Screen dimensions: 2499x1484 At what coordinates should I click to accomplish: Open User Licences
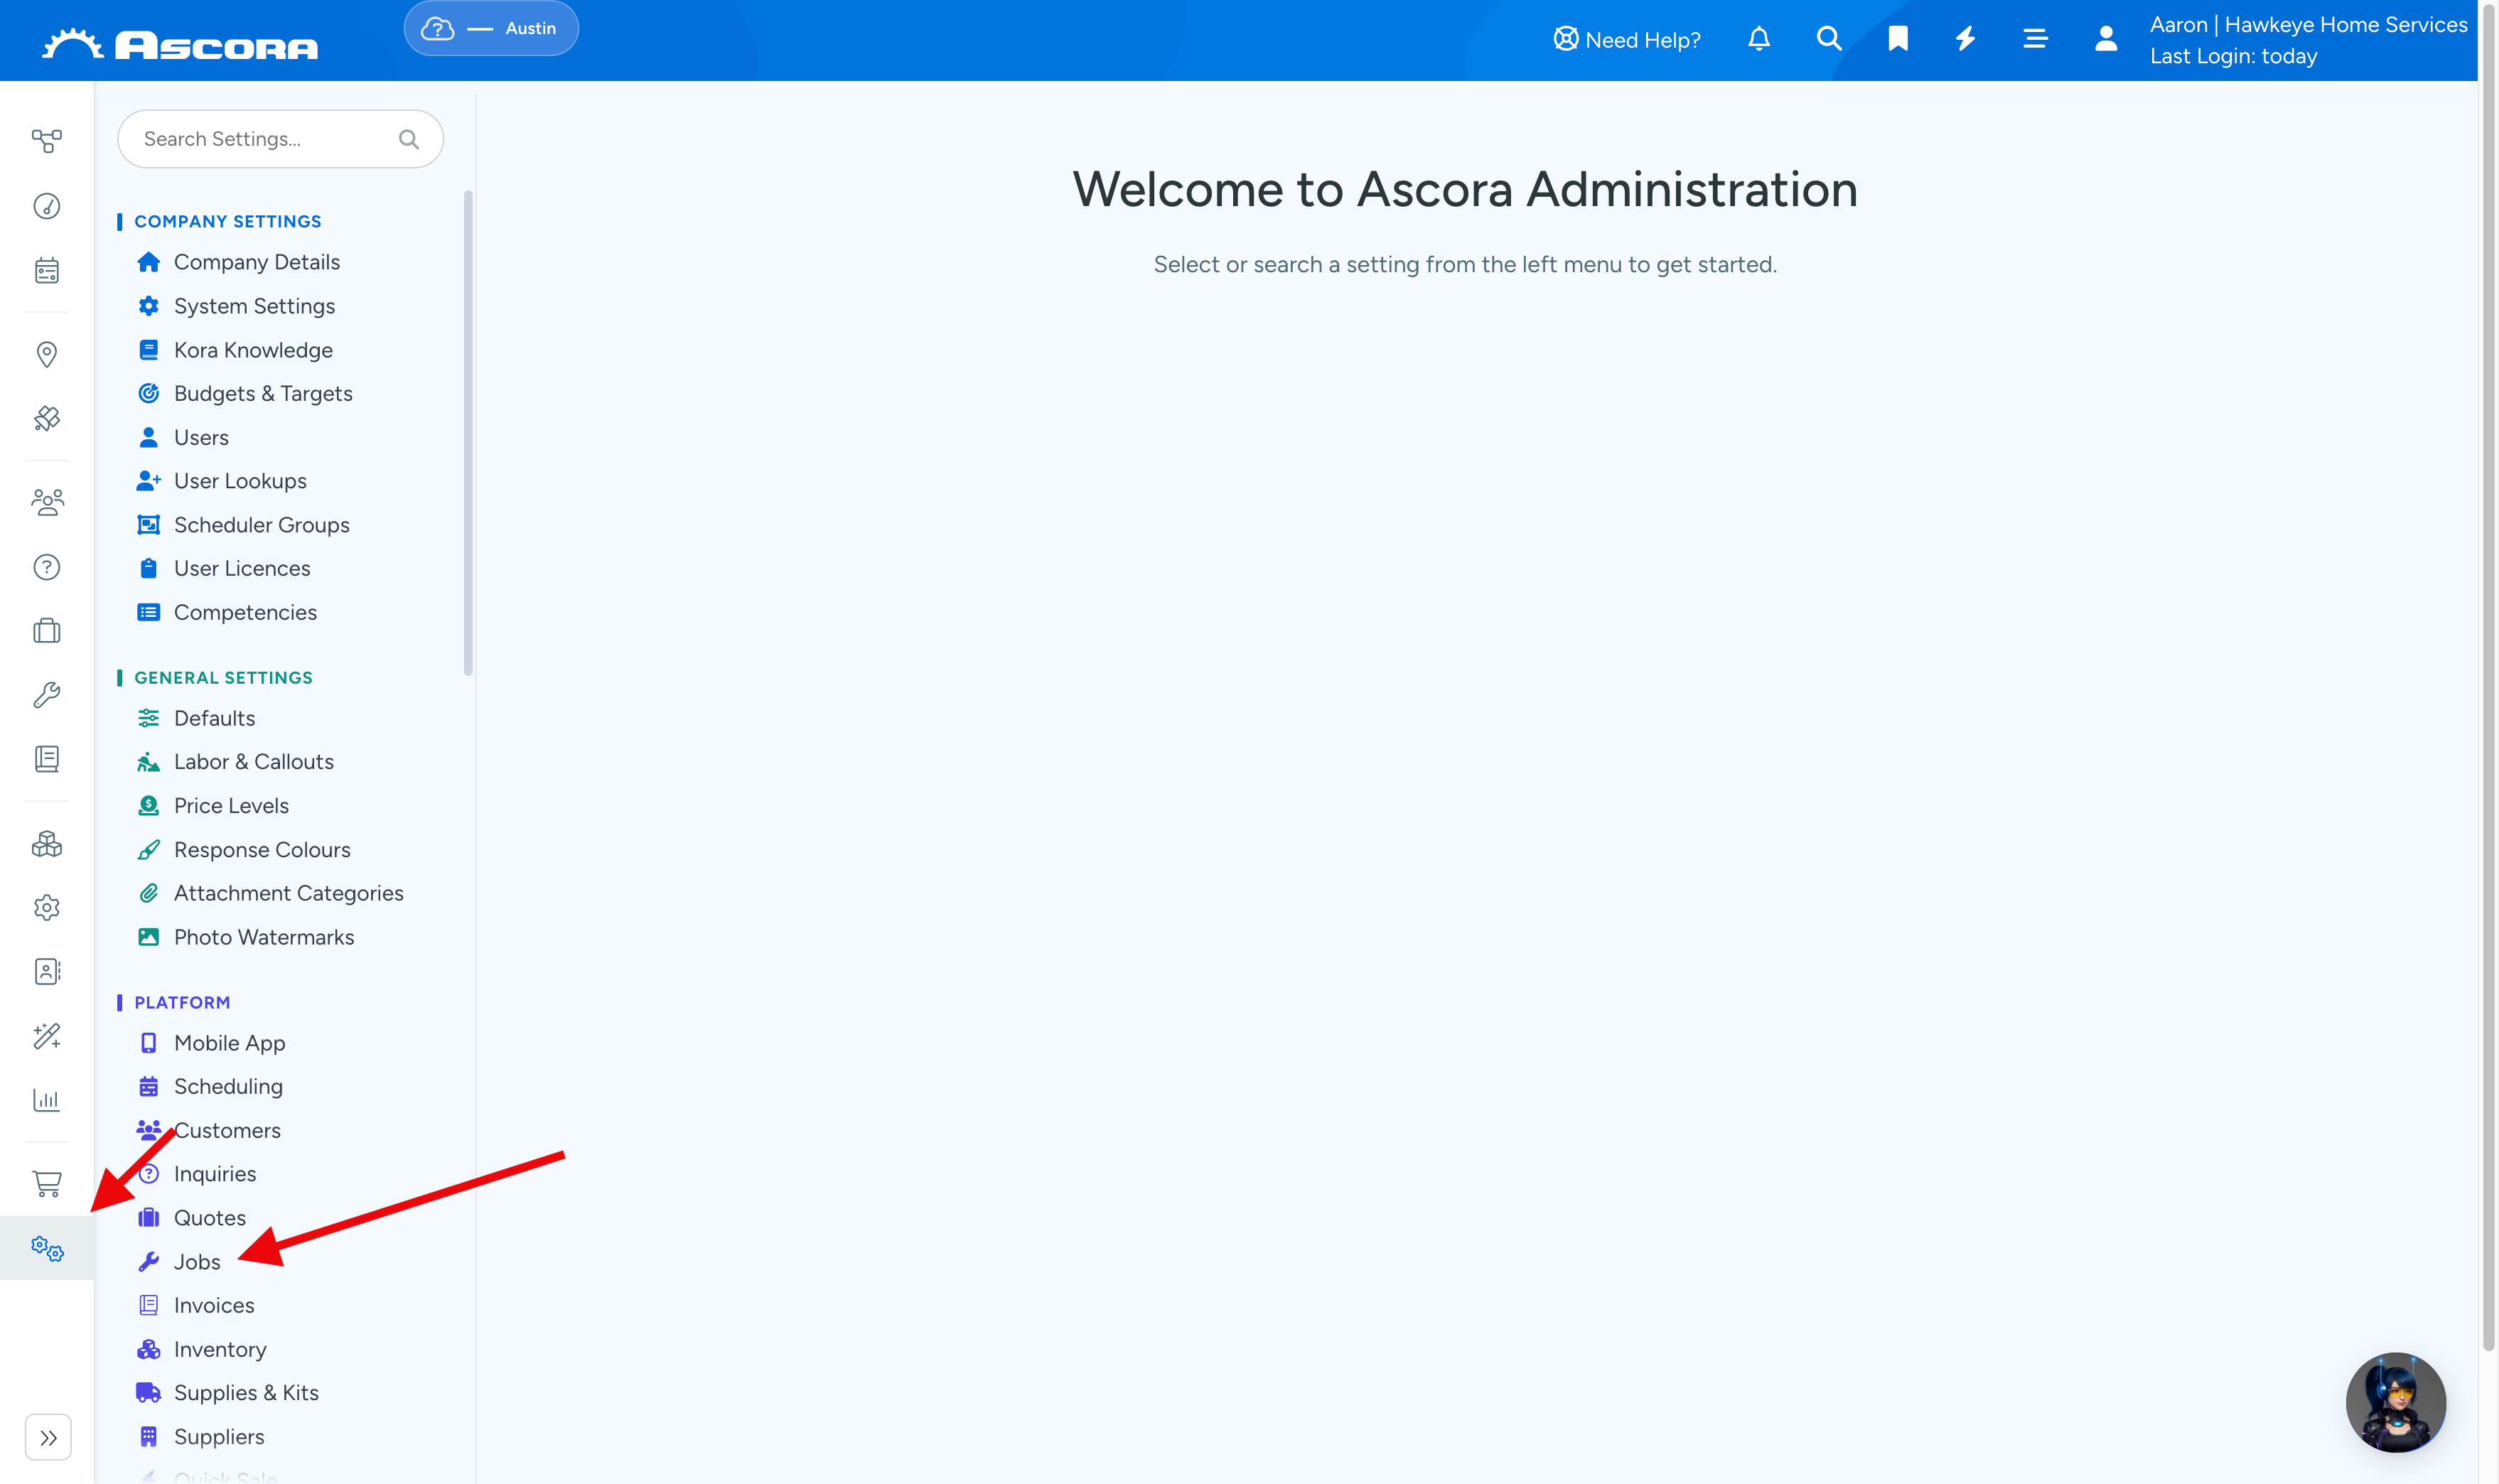point(242,568)
